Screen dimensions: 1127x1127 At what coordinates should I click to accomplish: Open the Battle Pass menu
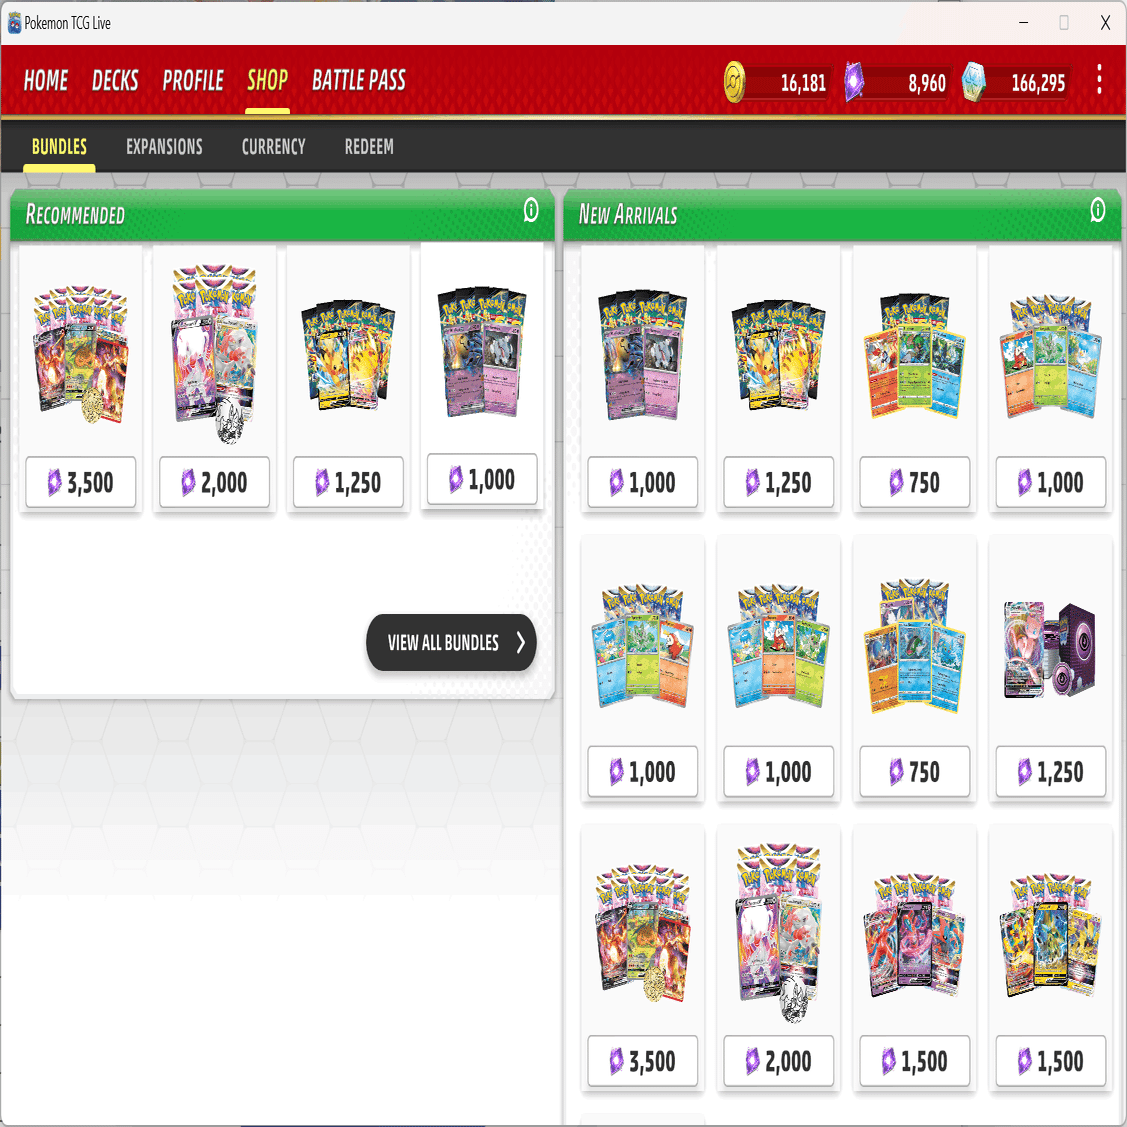click(359, 80)
